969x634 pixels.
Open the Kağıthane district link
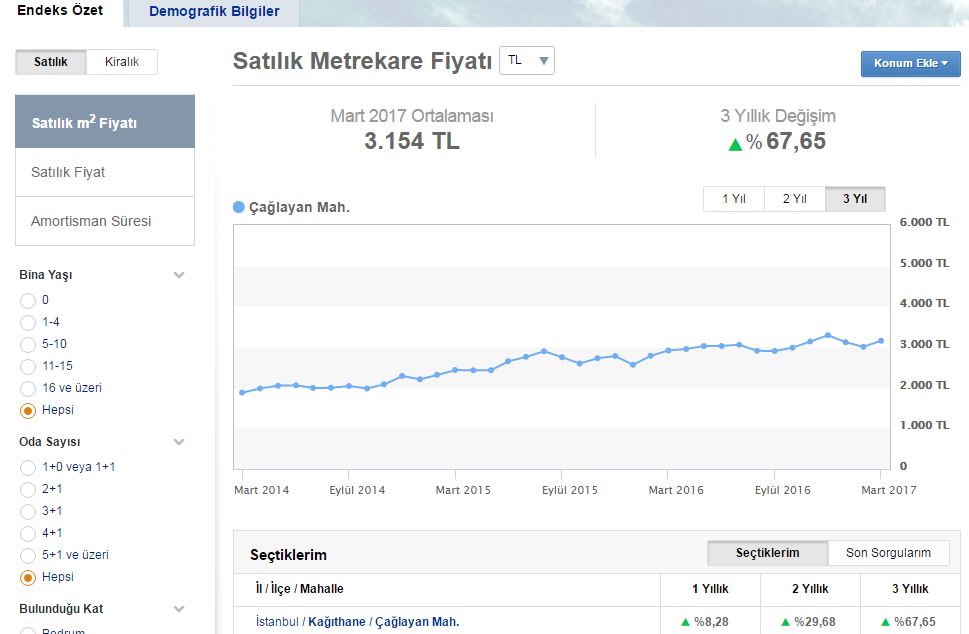coord(338,622)
